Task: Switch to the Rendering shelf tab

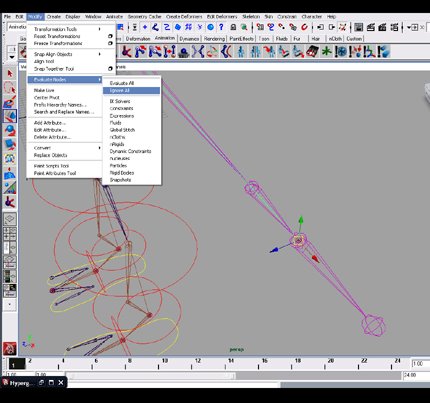Action: (x=214, y=39)
